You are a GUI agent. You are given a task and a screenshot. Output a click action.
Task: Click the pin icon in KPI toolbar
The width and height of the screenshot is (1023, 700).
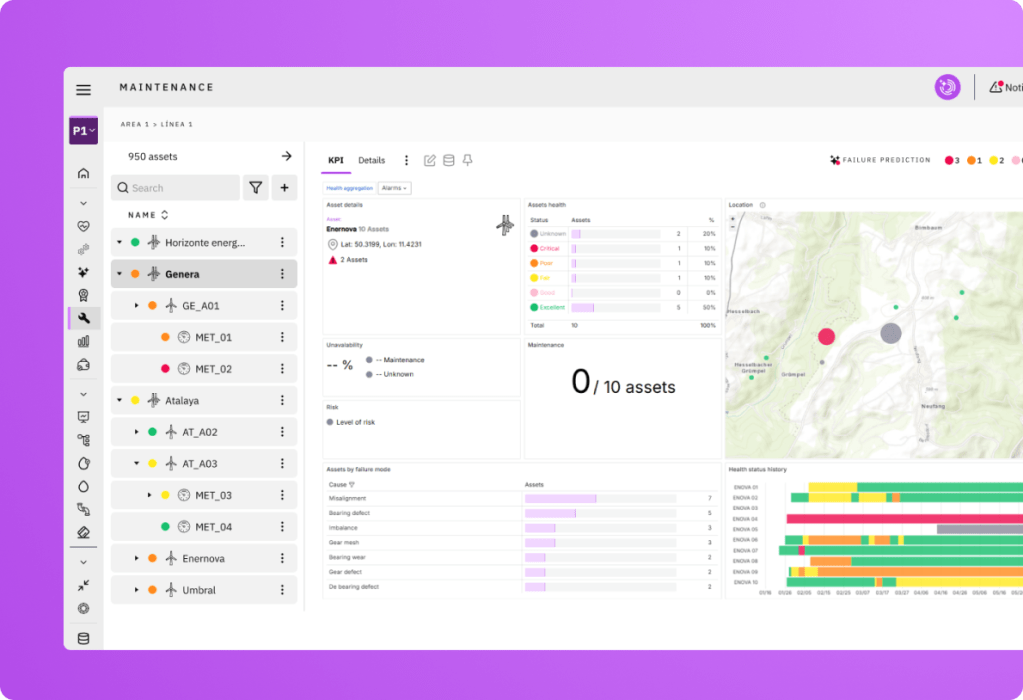pyautogui.click(x=467, y=160)
